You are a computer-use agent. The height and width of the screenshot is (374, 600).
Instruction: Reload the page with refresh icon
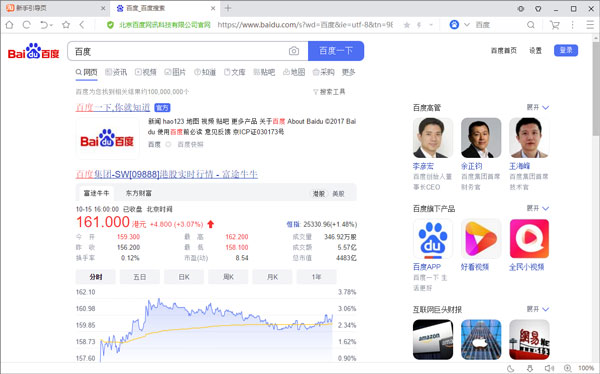26,25
